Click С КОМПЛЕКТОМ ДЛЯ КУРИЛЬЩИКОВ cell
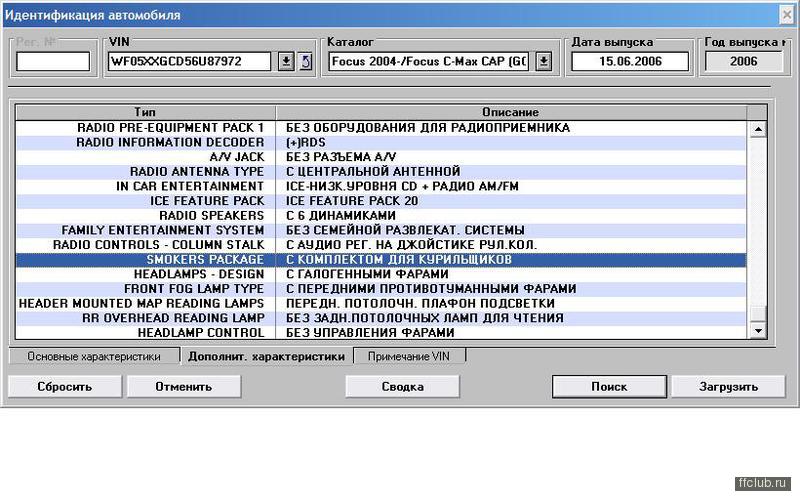800x500 pixels. pos(511,260)
